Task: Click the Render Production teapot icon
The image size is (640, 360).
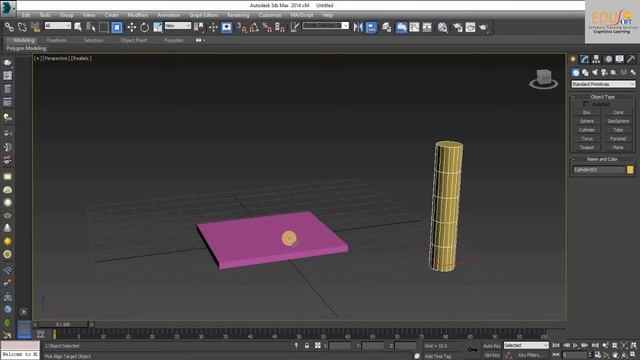Action: 484,27
